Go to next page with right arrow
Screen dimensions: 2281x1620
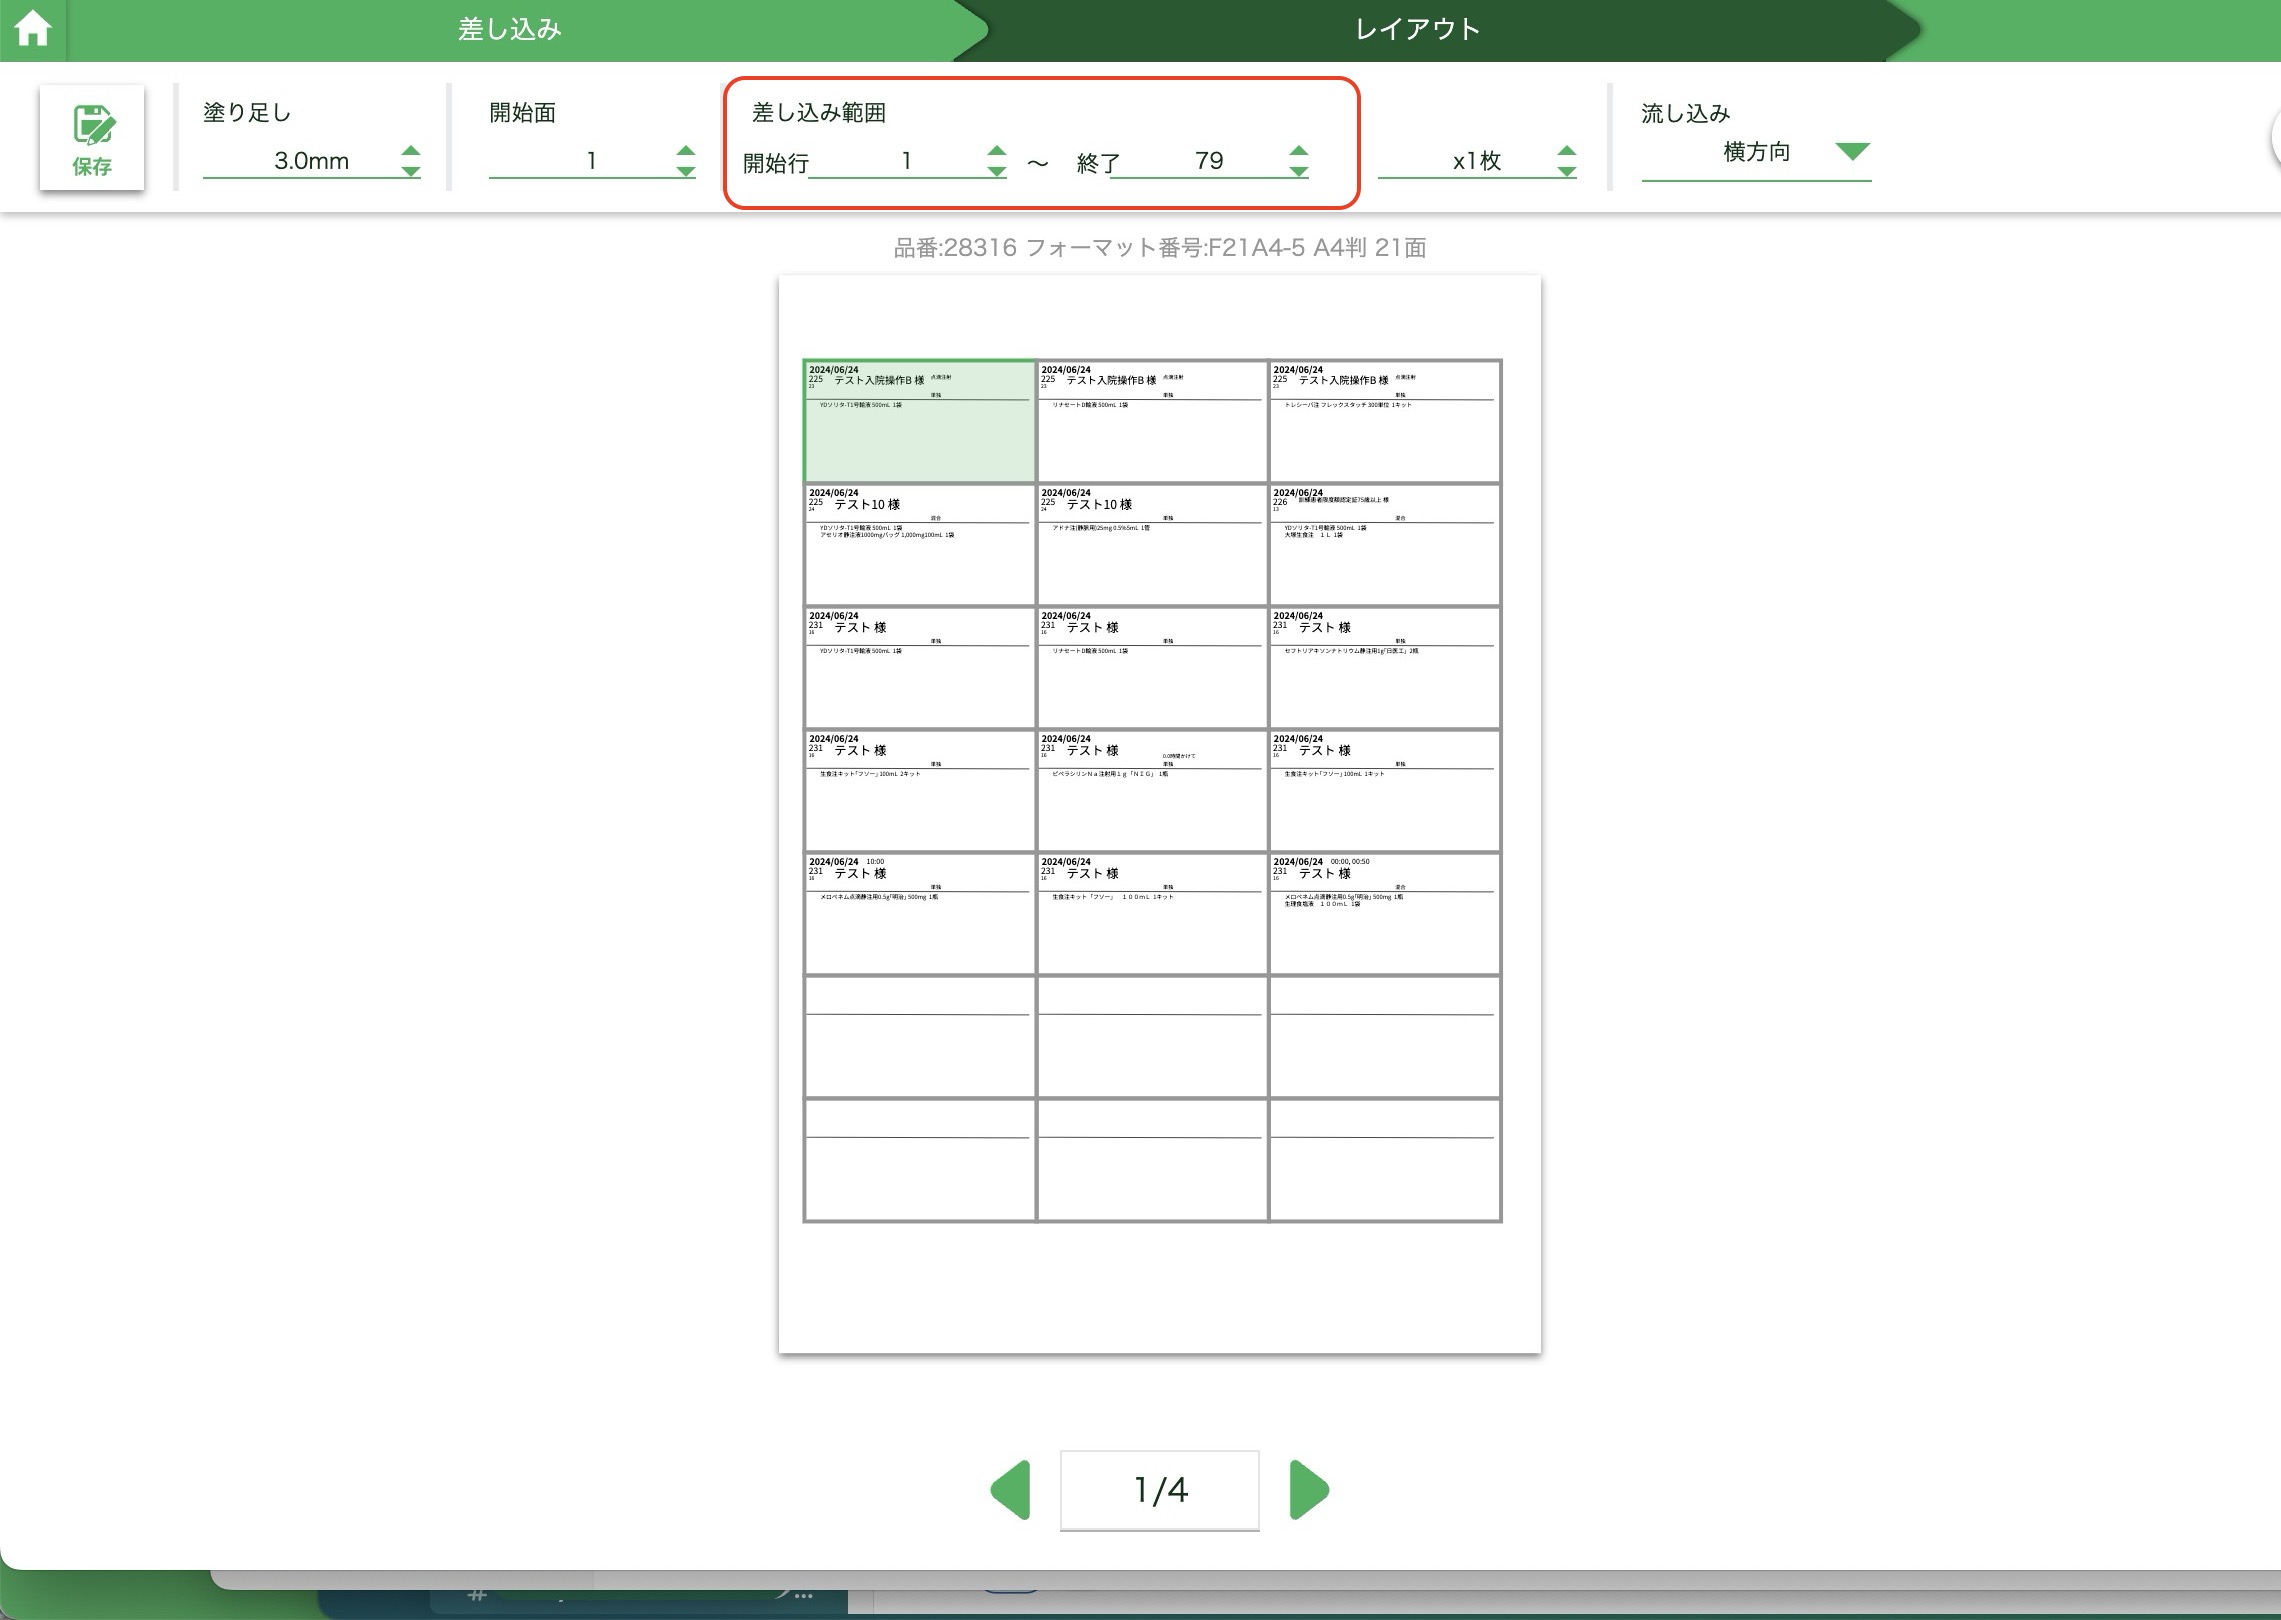pos(1308,1490)
